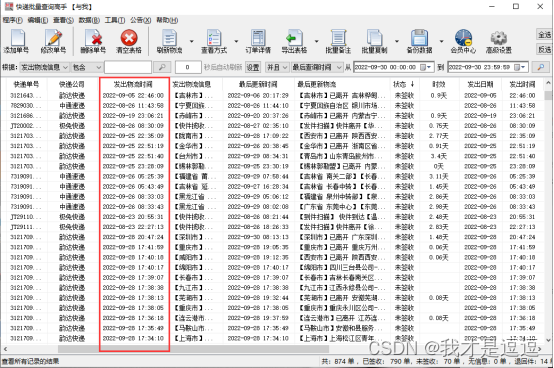Open the 并且 logic dropdown

pos(277,67)
